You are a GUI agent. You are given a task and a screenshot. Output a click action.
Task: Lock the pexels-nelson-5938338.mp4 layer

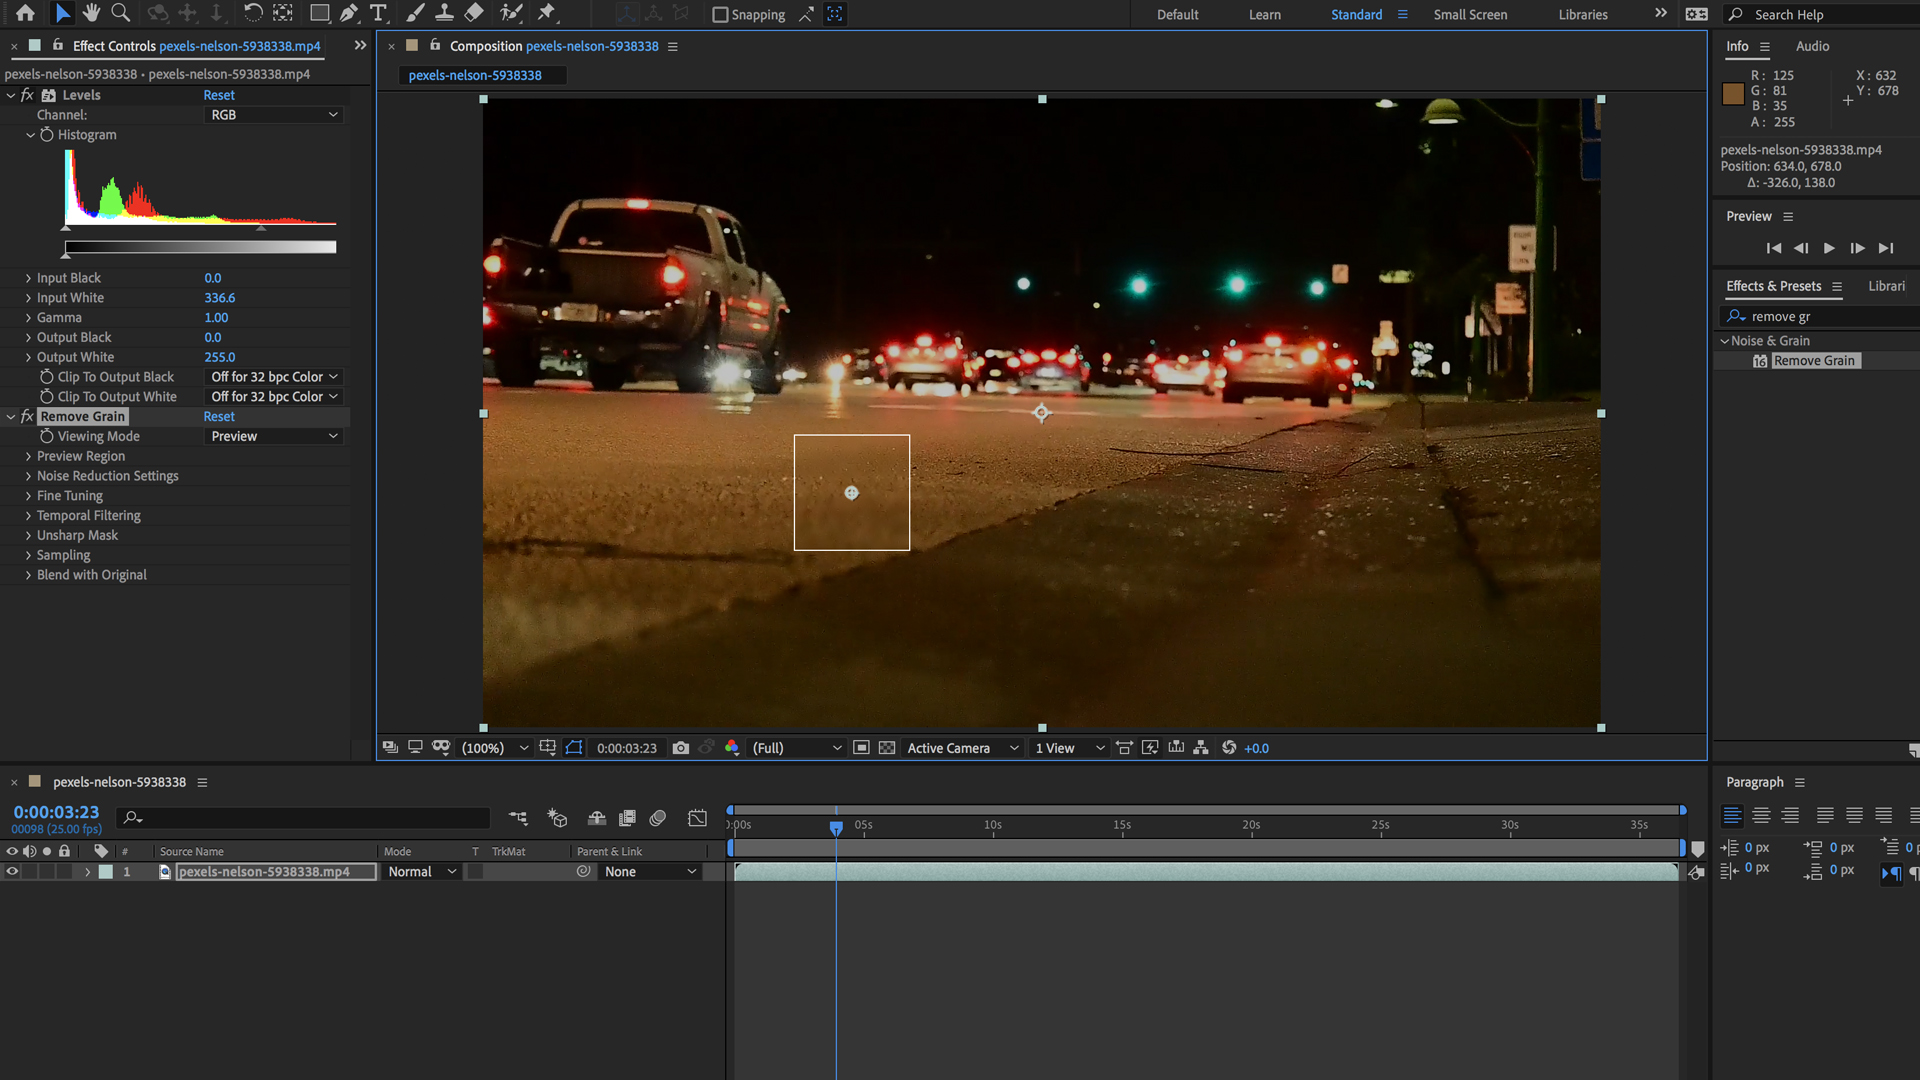pos(64,871)
